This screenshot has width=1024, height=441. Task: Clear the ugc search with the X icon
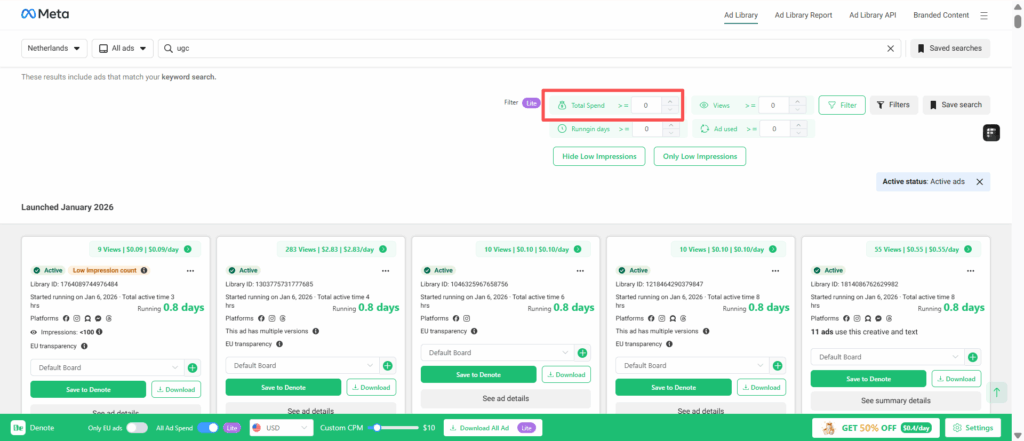pos(890,48)
